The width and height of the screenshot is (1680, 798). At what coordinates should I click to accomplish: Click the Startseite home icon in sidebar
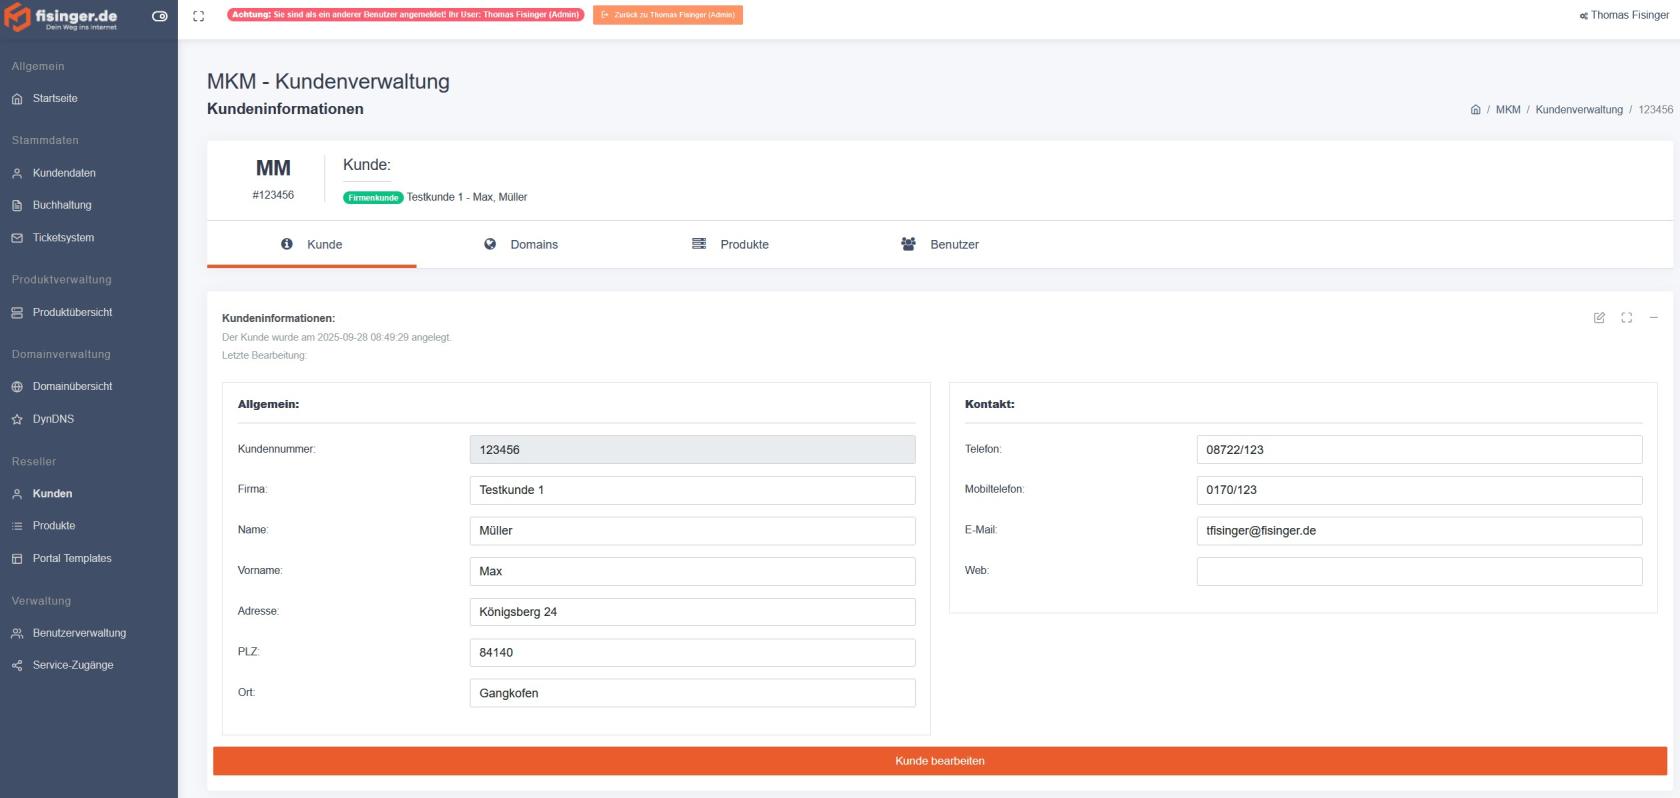click(x=17, y=99)
